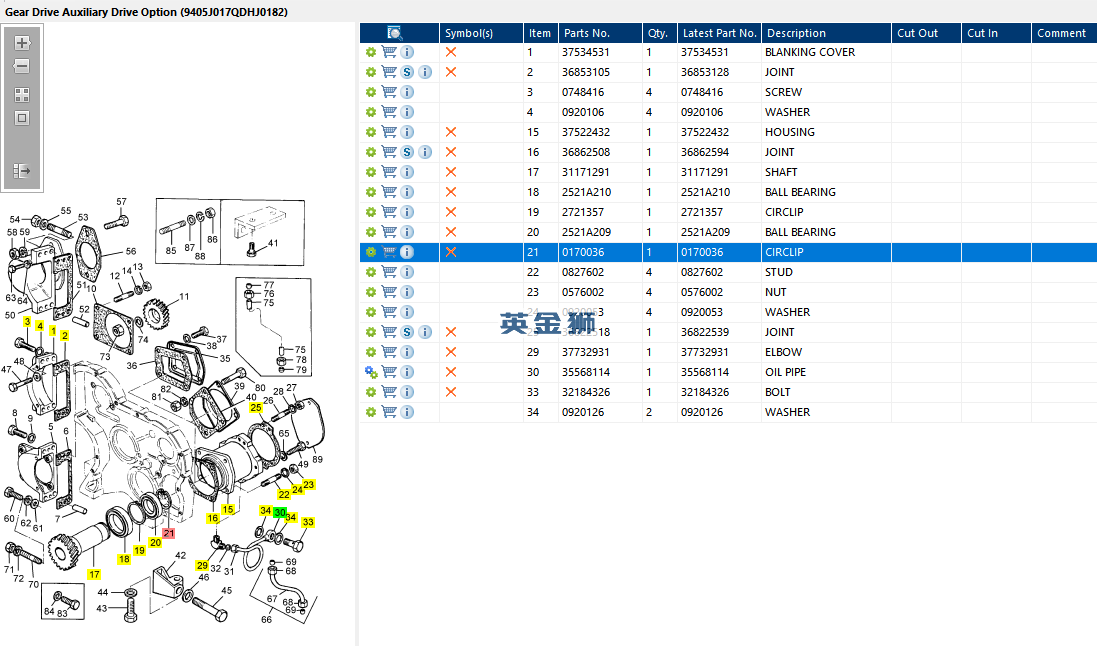
Task: Click the cogs icon for OIL PIPE
Action: [x=371, y=372]
